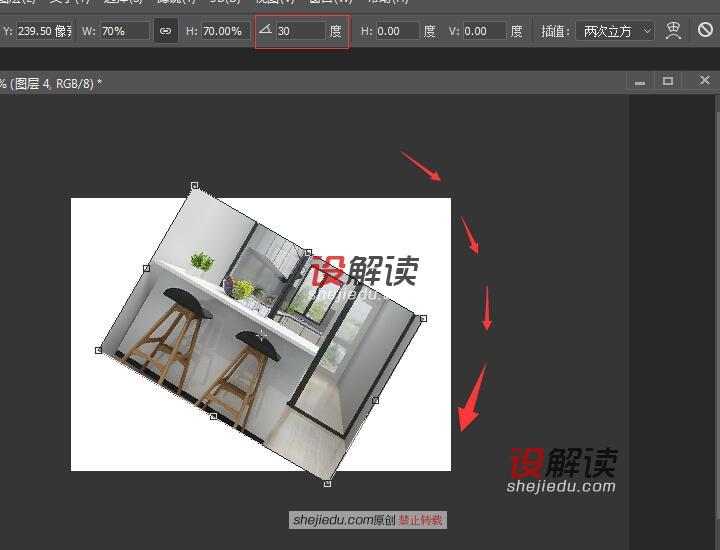Click the rotation field showing 30
Image resolution: width=720 pixels, height=550 pixels.
[301, 31]
